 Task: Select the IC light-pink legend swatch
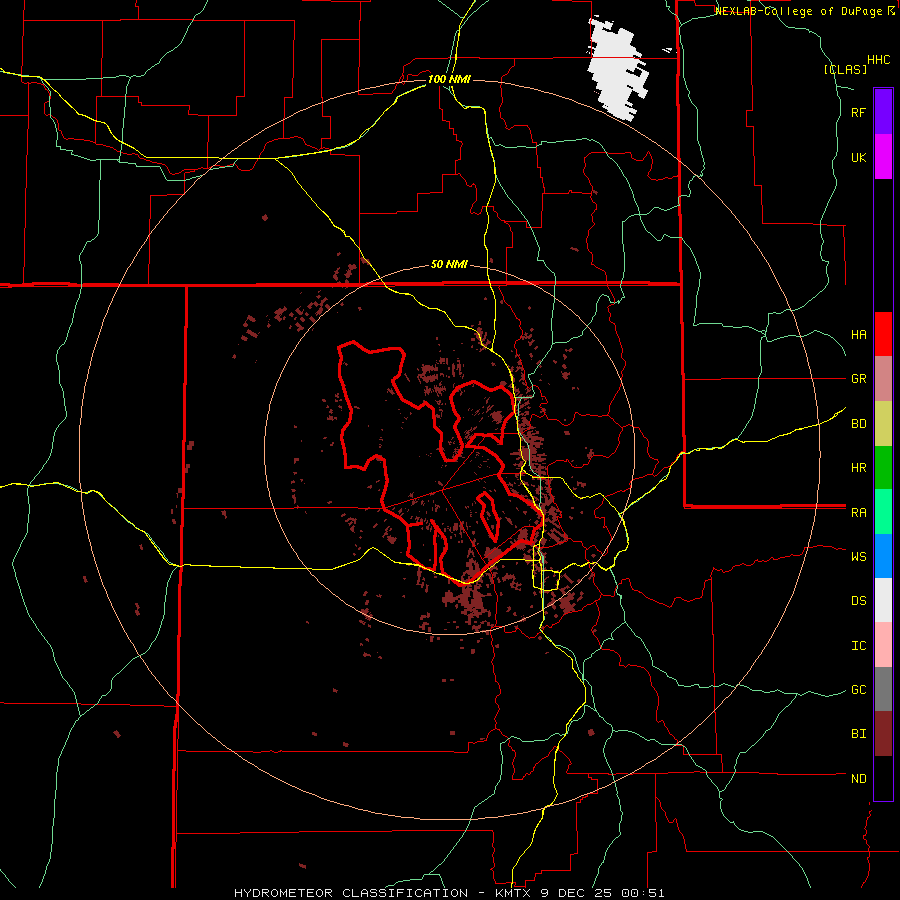pyautogui.click(x=883, y=645)
